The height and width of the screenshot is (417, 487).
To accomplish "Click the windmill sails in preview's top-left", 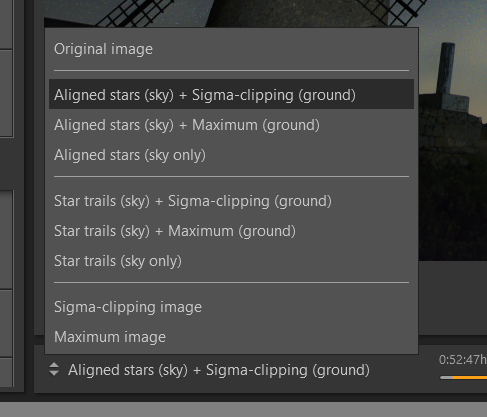I will (135, 13).
